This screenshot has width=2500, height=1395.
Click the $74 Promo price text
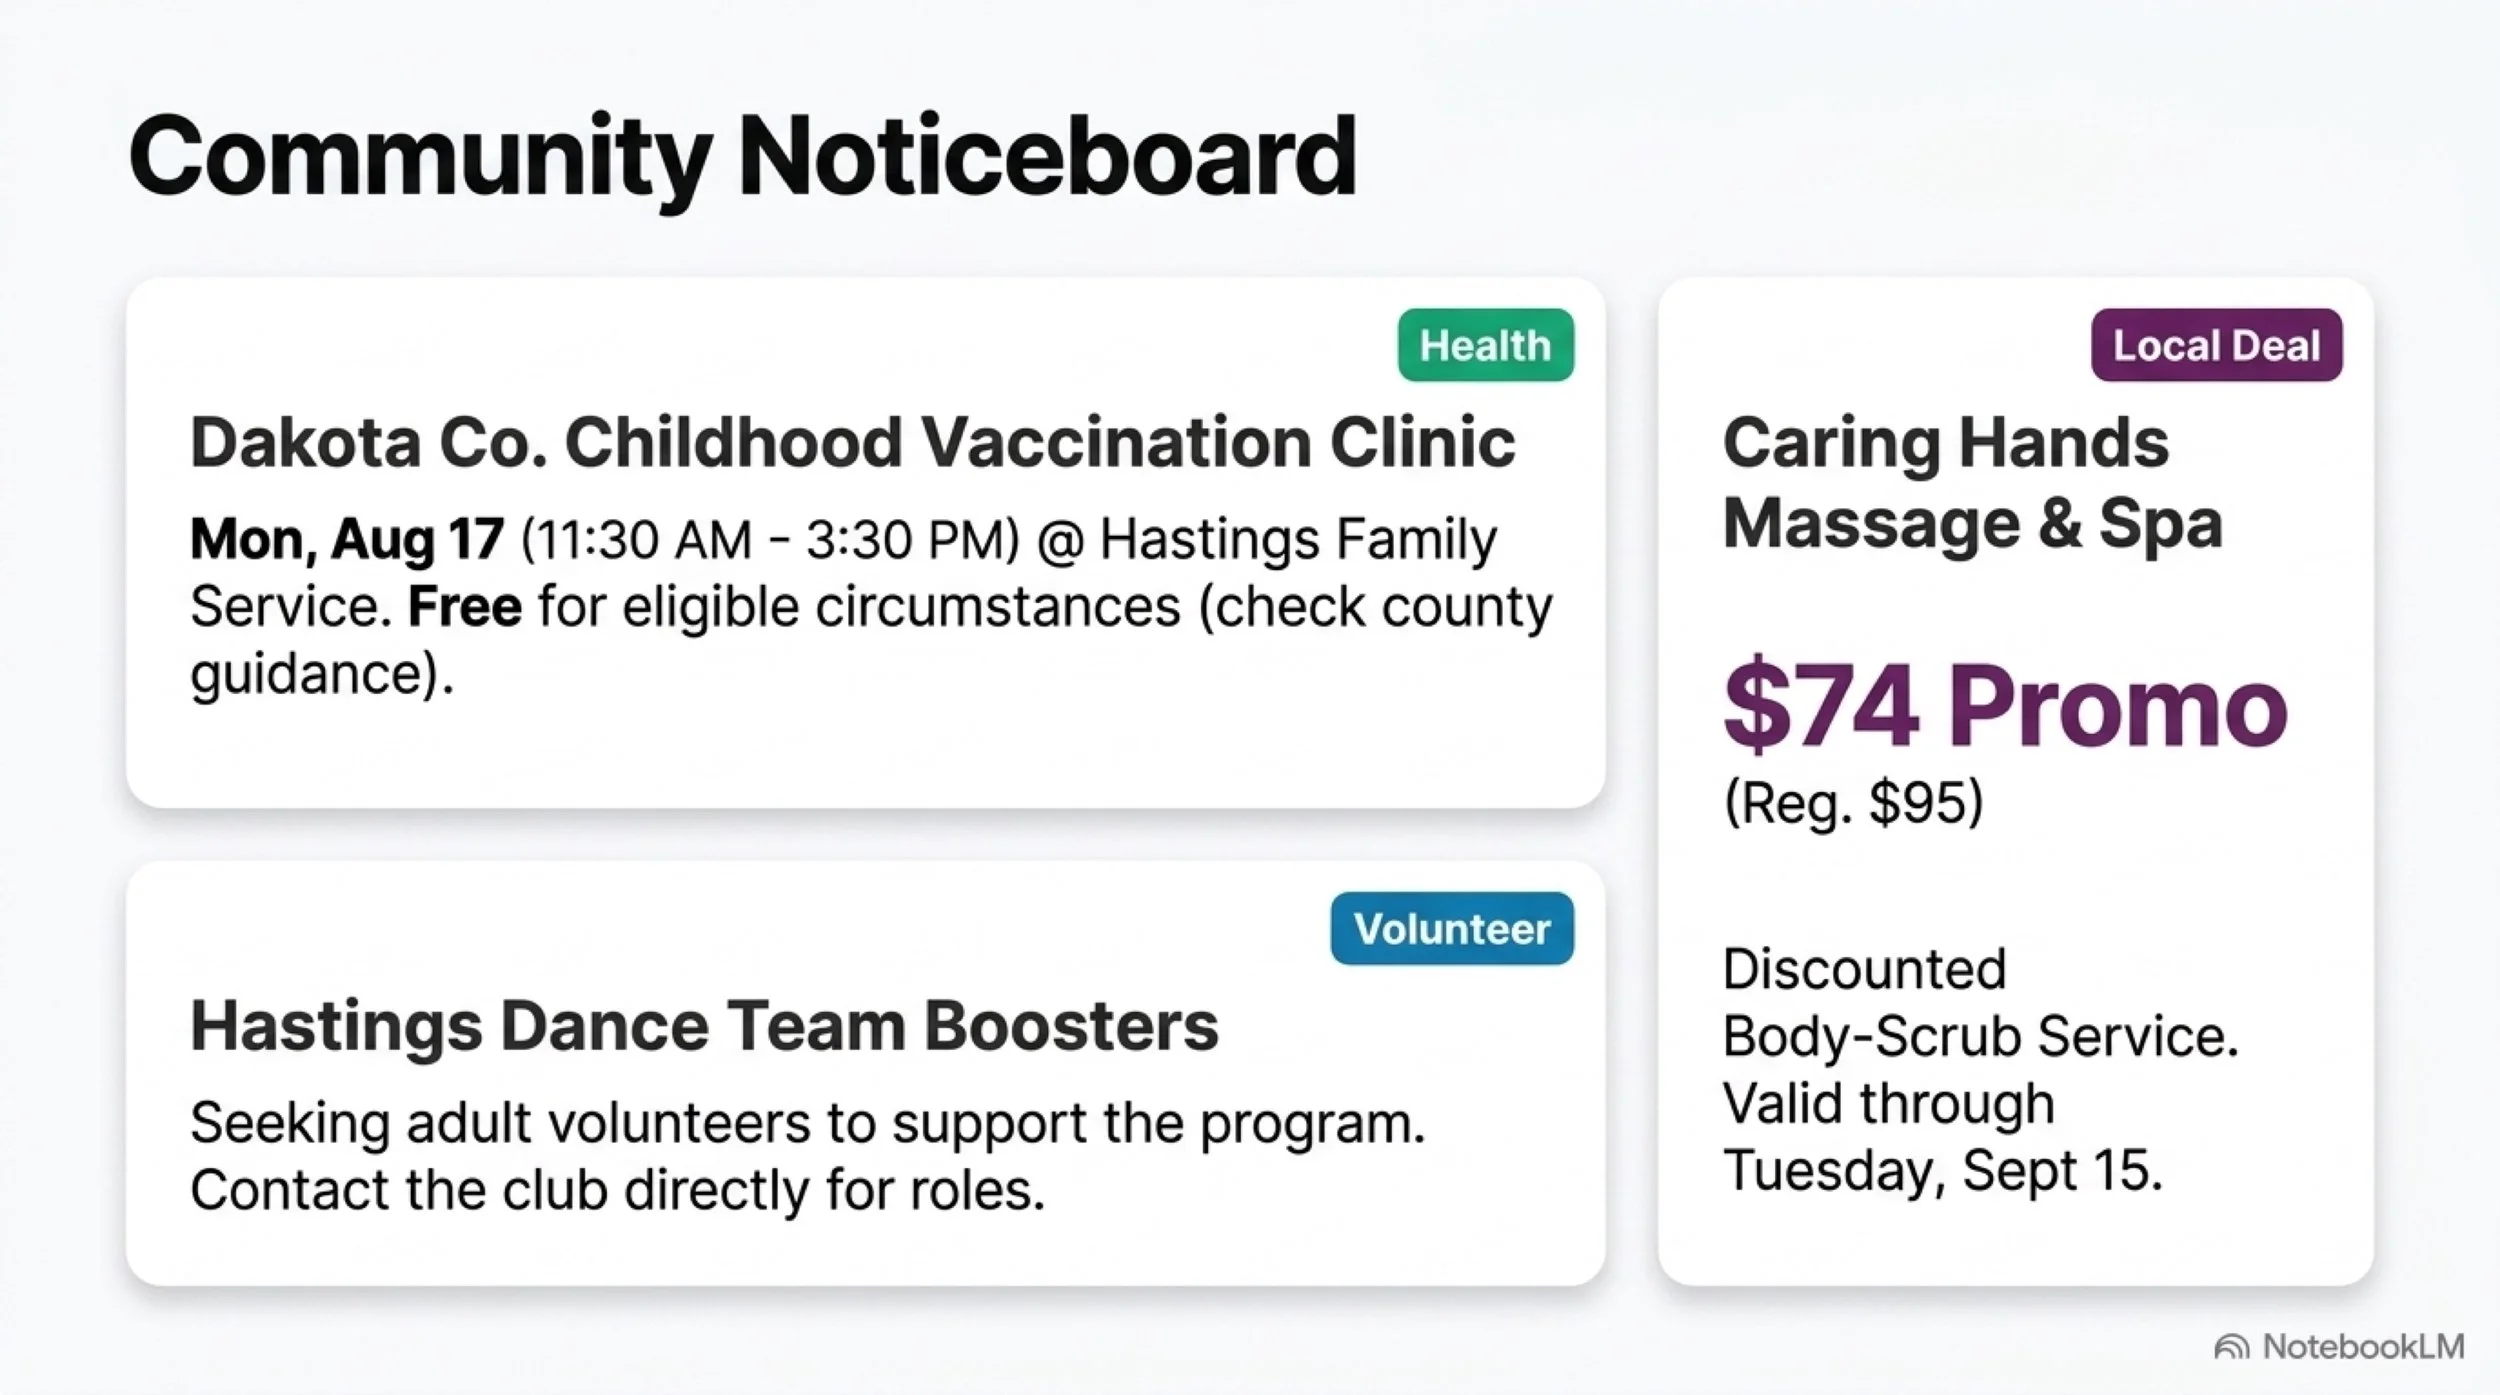pyautogui.click(x=2005, y=706)
